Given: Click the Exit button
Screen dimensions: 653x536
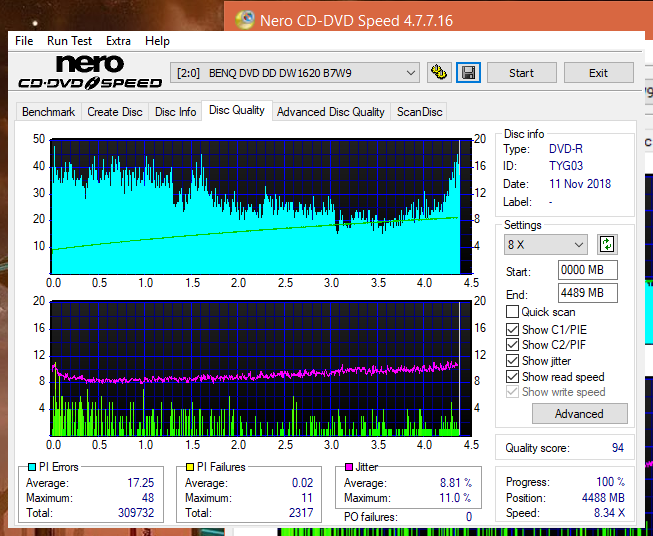Looking at the screenshot, I should click(598, 73).
